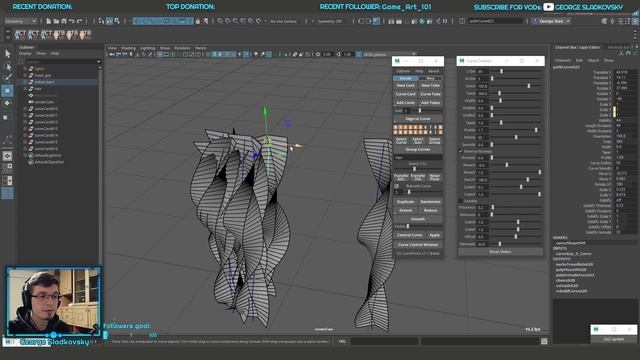The image size is (640, 360).
Task: Click the Curve Tube button
Action: point(430,94)
